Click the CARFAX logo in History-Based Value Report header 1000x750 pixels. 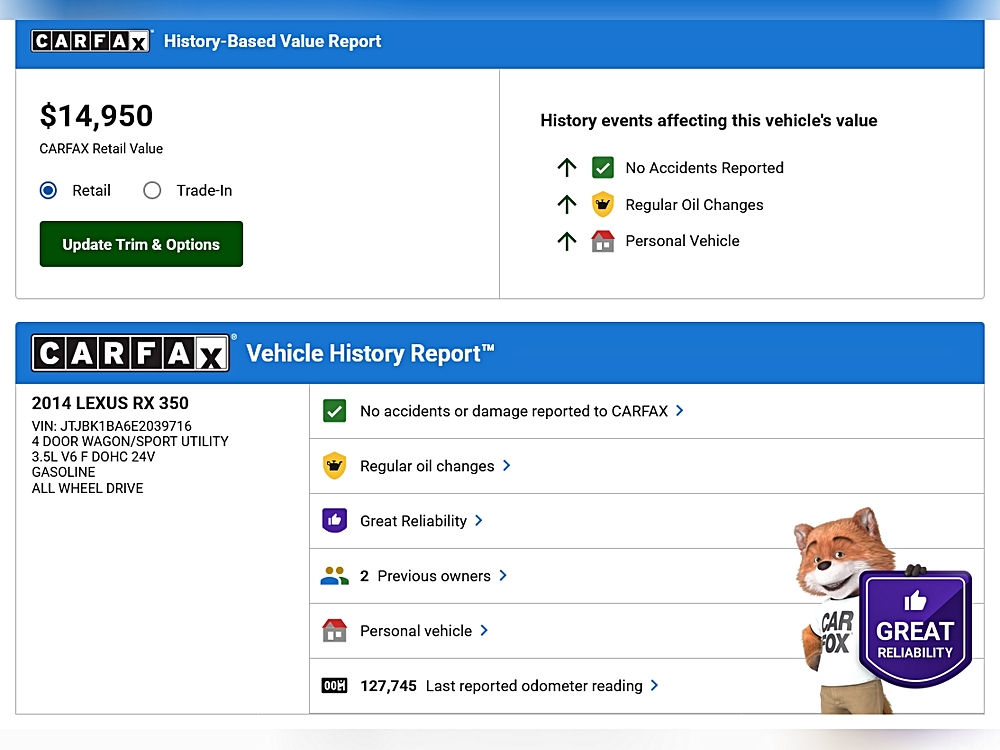click(x=91, y=41)
